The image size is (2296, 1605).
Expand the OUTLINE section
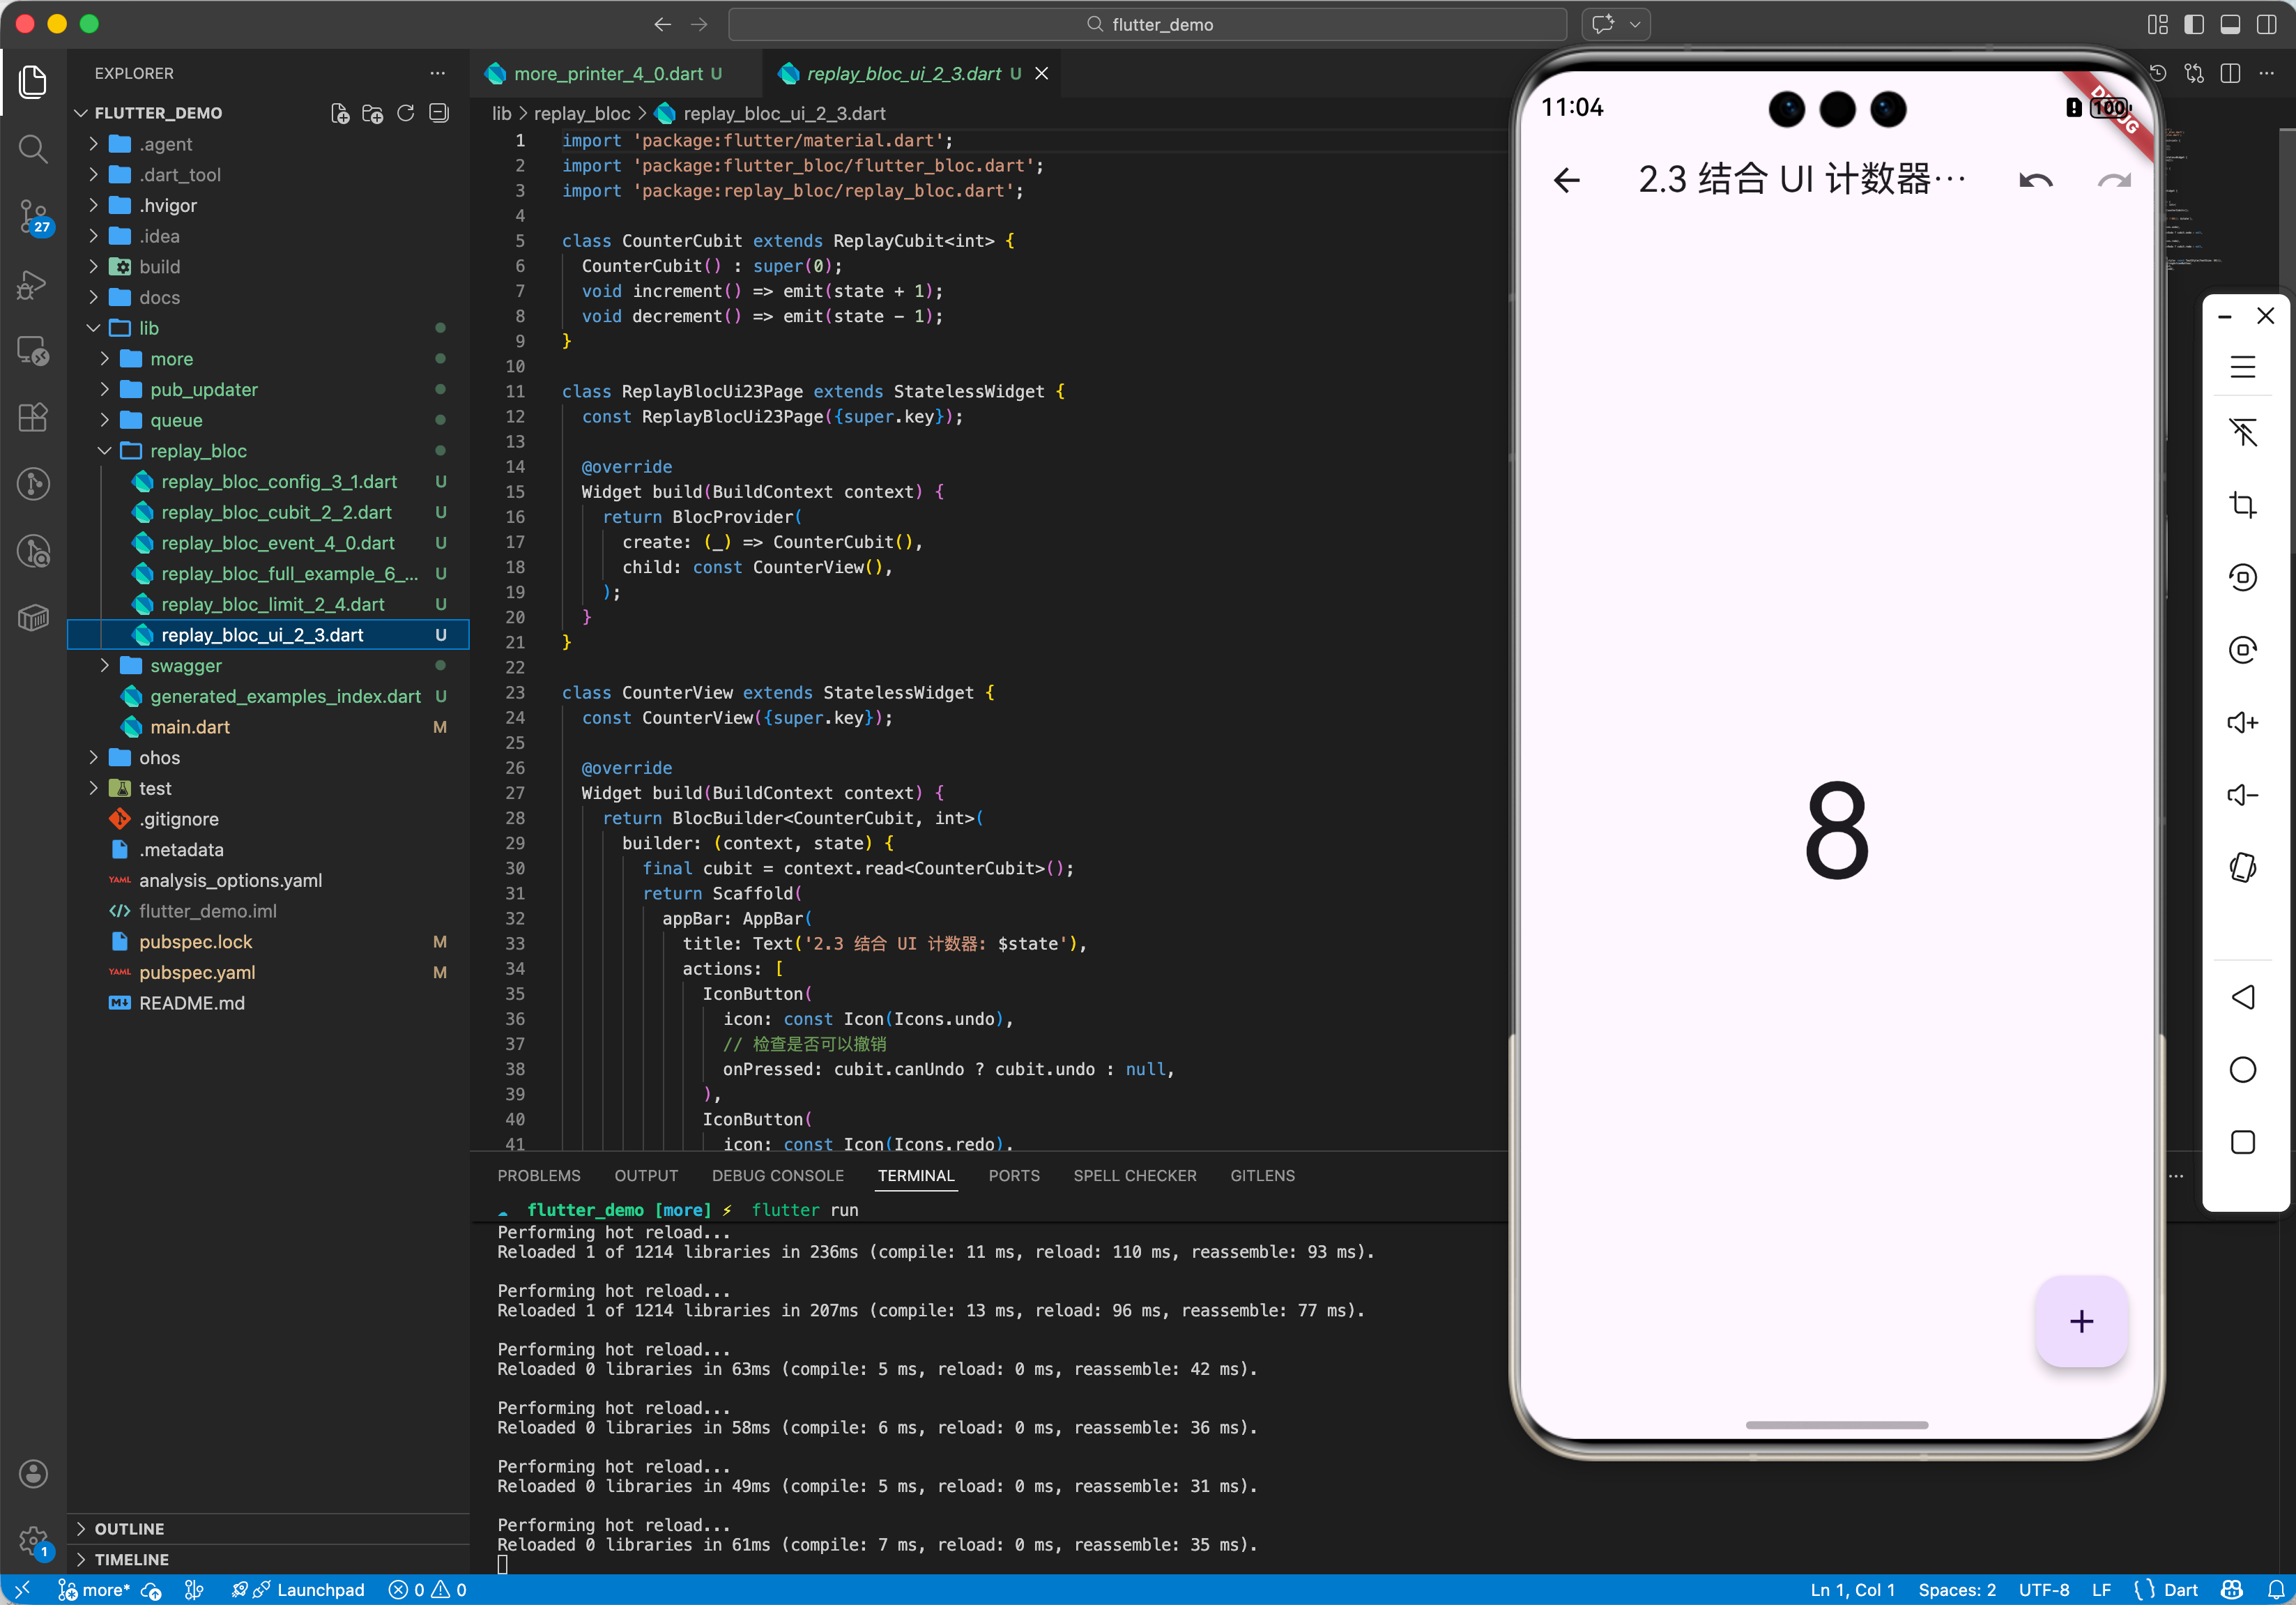pyautogui.click(x=129, y=1528)
